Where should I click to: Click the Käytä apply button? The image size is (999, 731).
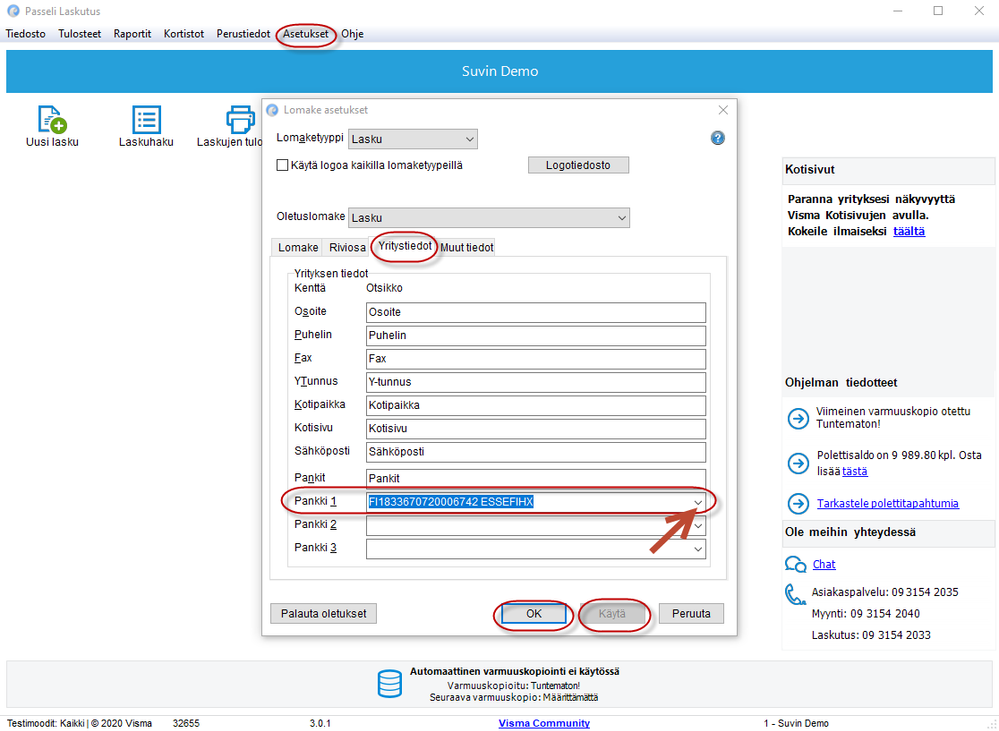click(x=612, y=614)
